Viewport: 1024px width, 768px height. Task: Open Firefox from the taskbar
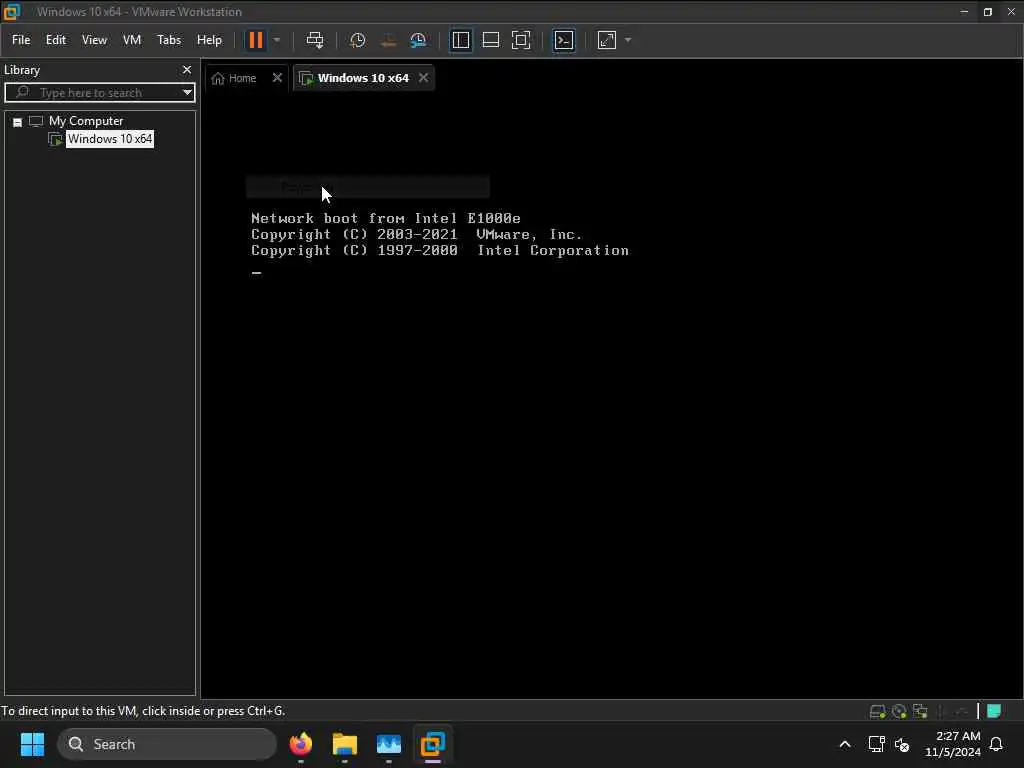point(300,744)
